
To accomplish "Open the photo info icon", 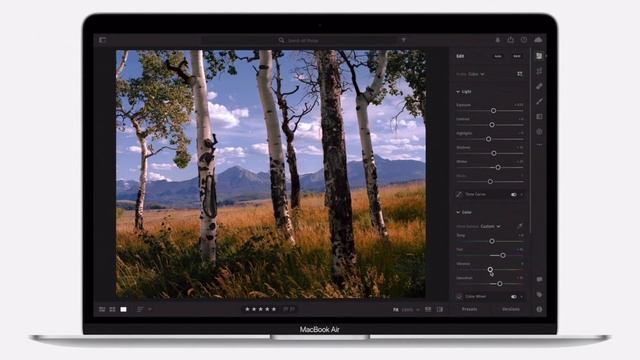I will coord(540,309).
